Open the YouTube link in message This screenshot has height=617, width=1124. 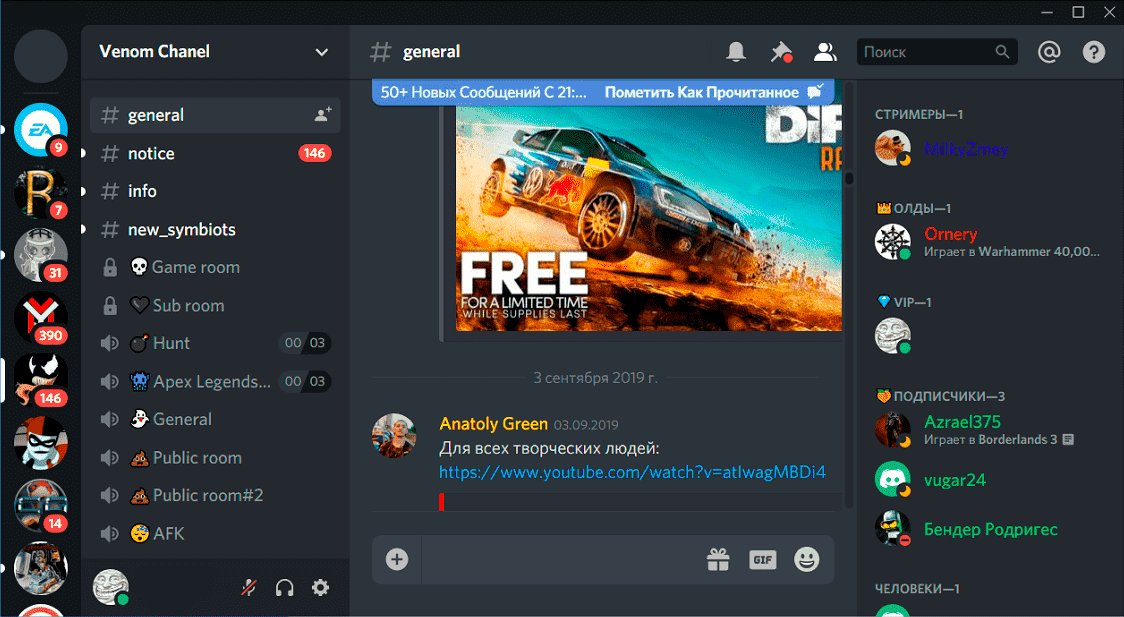[x=632, y=472]
